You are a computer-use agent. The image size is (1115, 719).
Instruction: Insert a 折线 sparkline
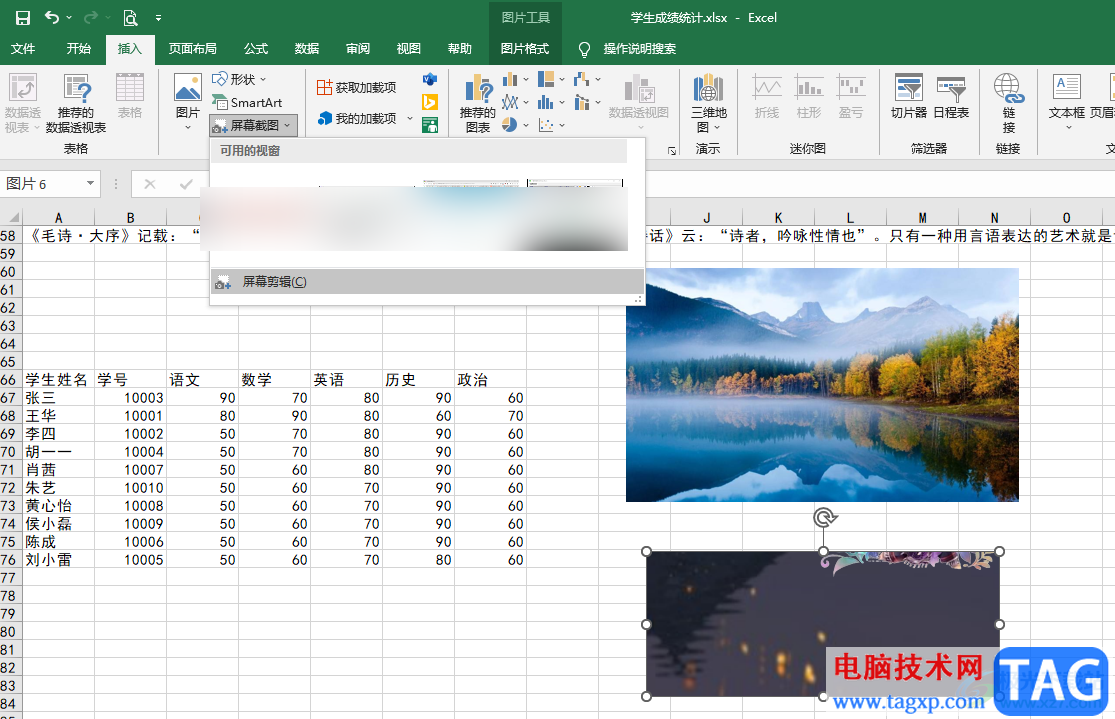[x=767, y=96]
